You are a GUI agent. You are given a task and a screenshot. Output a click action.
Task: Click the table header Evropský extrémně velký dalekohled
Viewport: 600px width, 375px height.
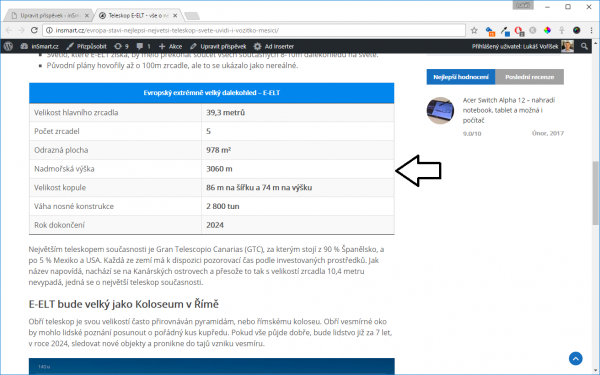(212, 93)
